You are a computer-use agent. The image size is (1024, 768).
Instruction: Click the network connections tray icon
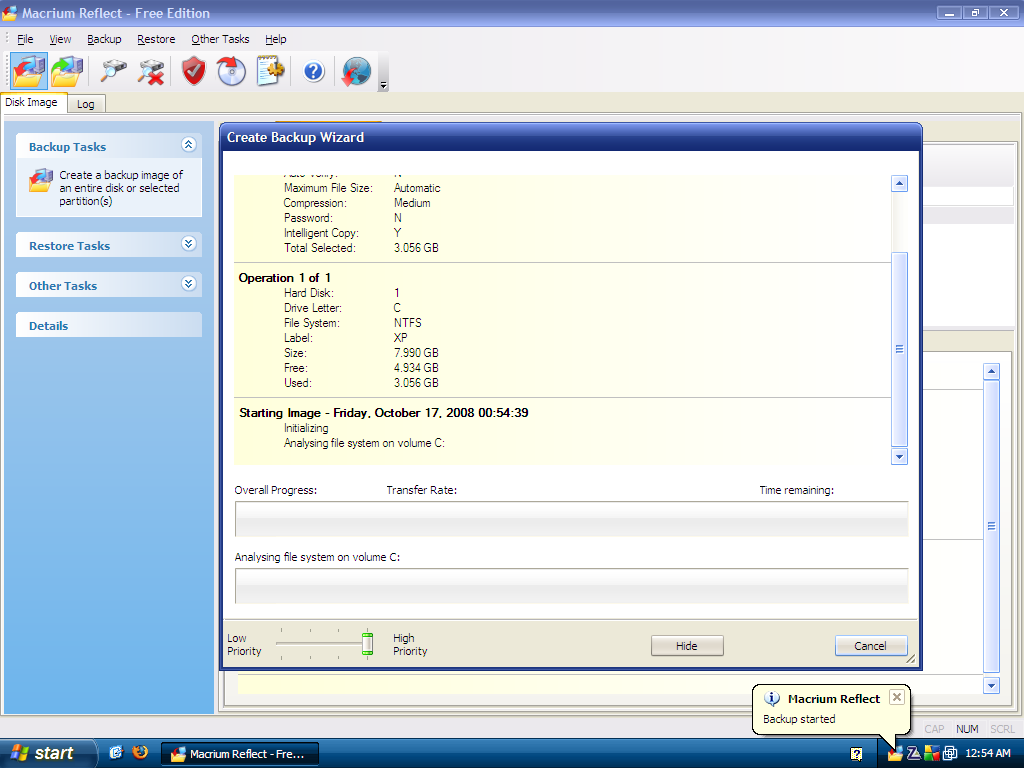tap(950, 754)
